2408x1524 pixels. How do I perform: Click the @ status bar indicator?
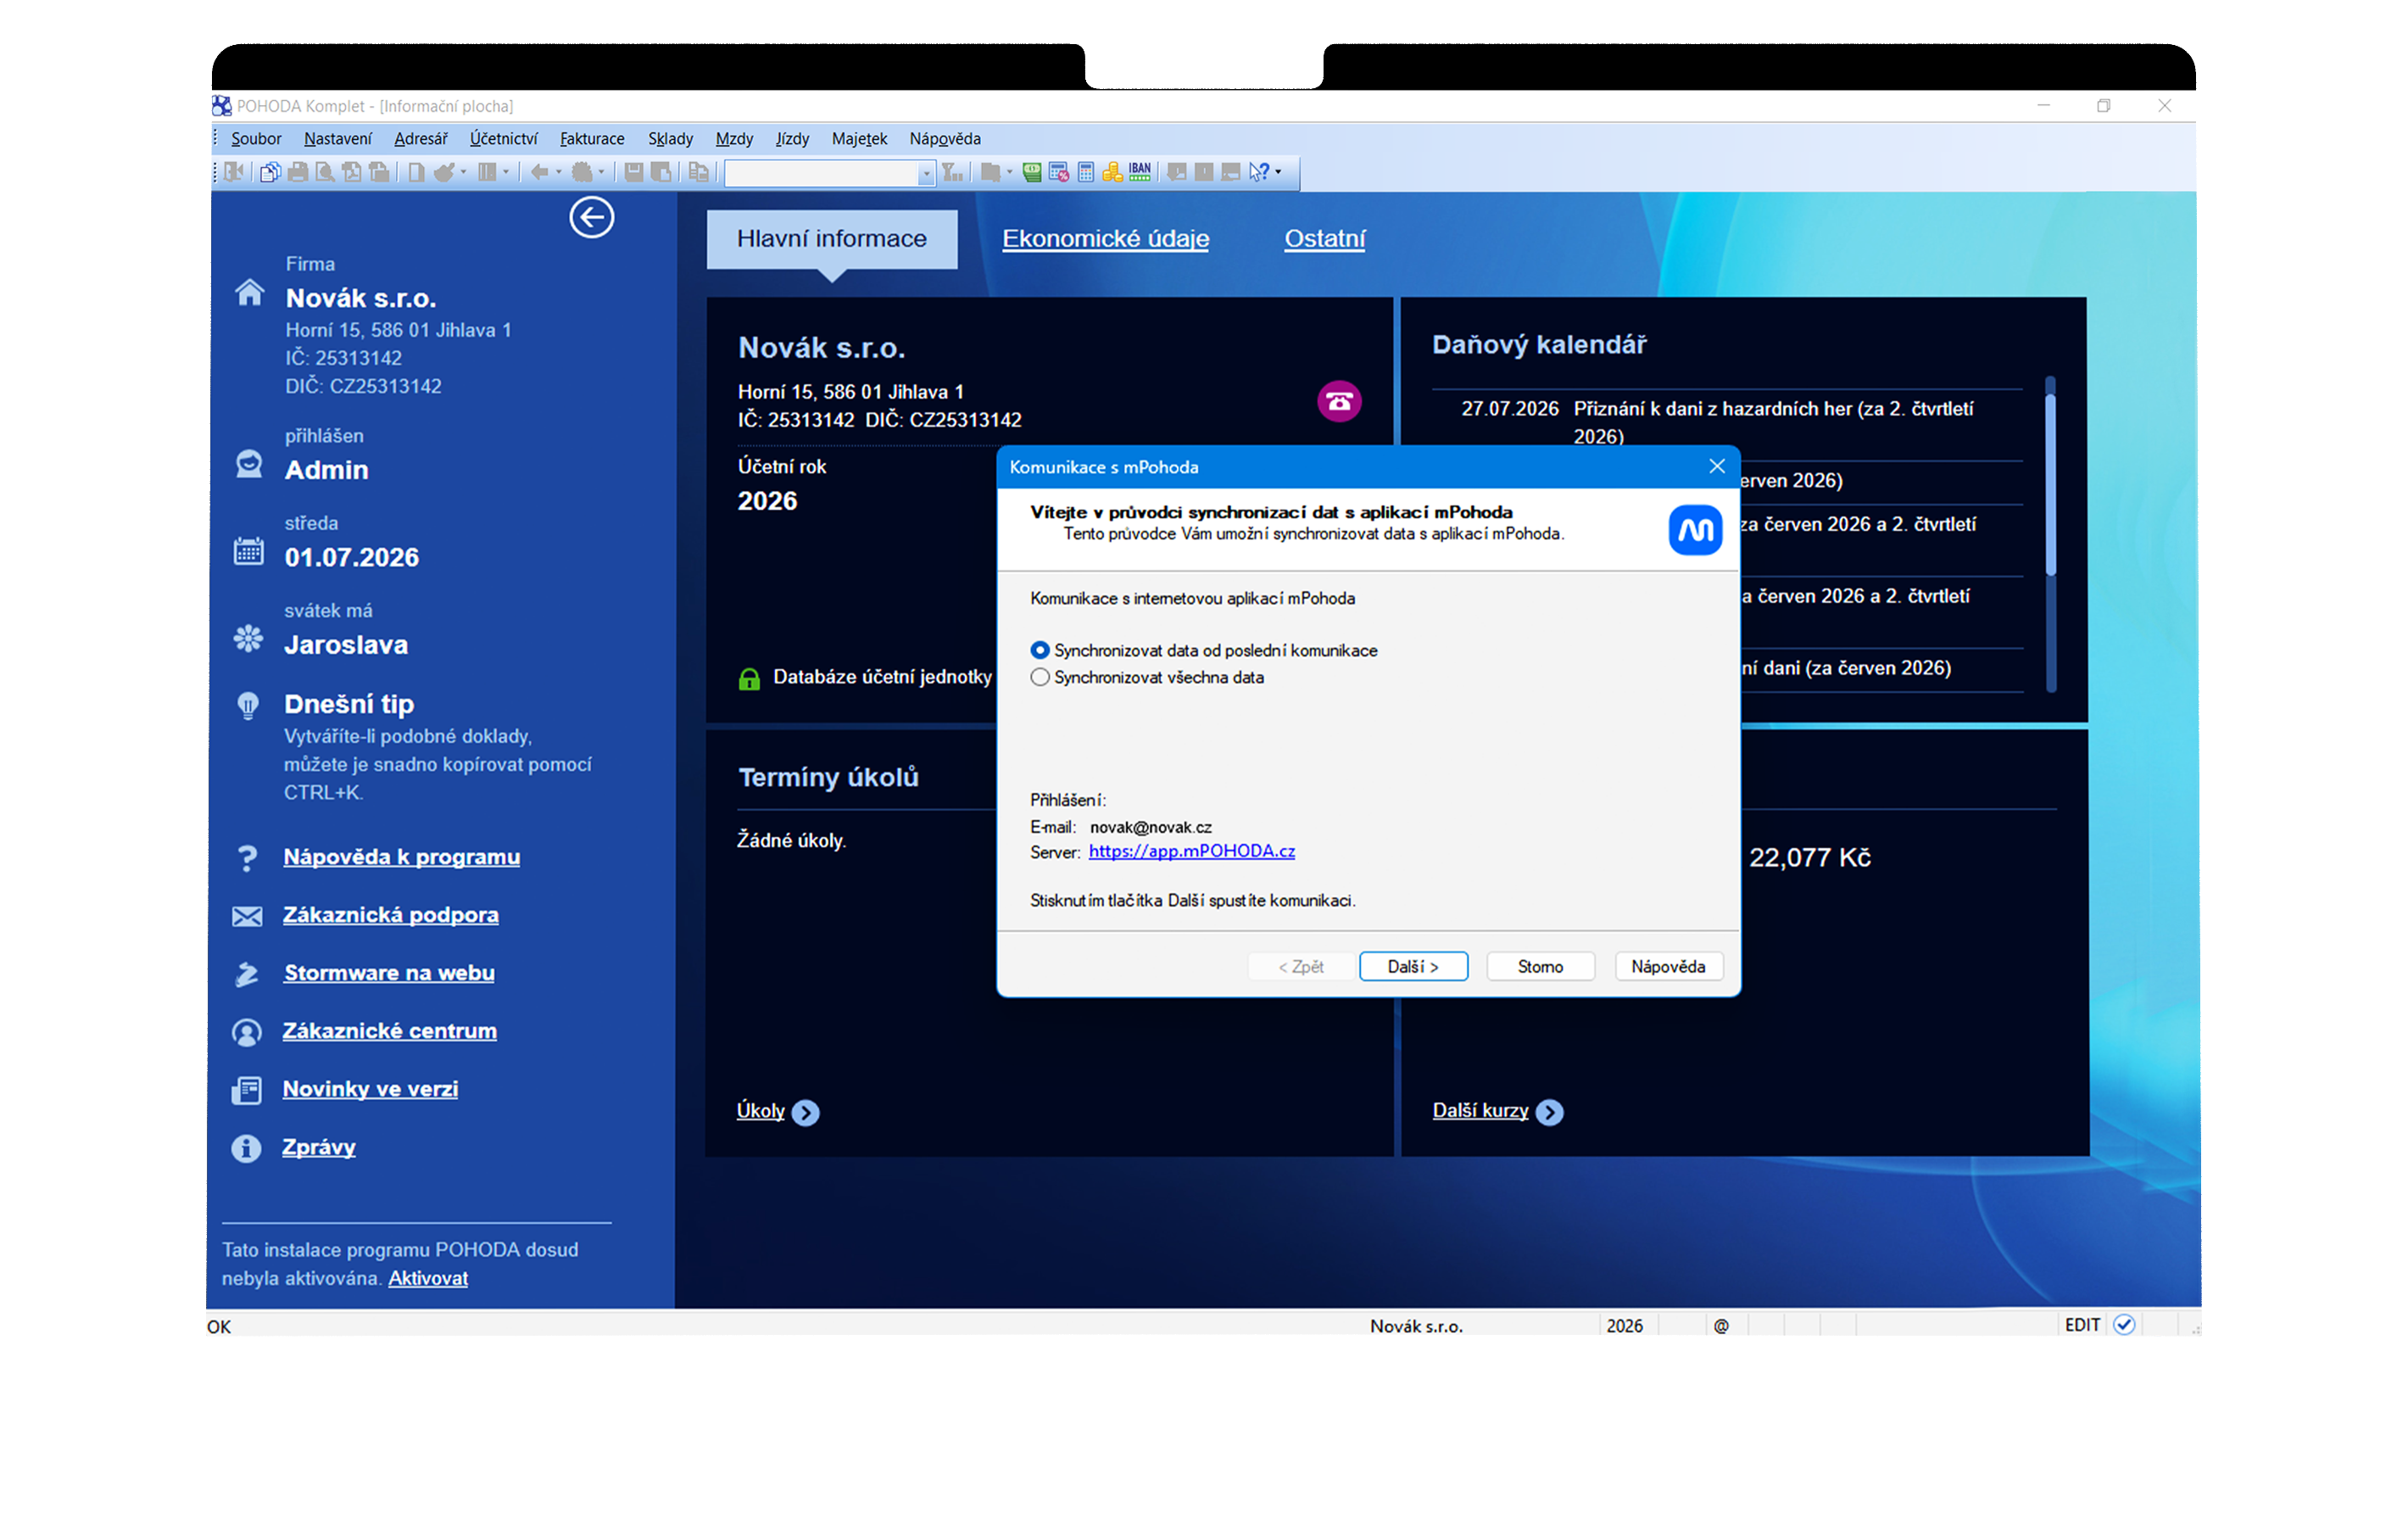tap(1721, 1325)
